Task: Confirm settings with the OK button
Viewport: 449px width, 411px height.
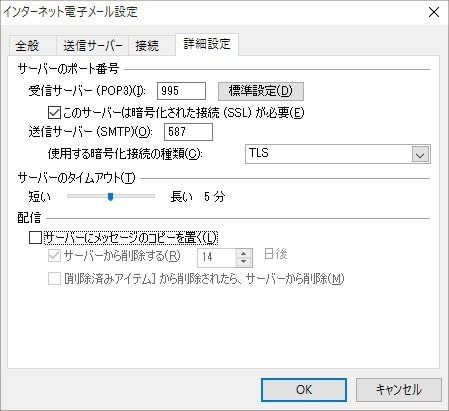Action: pyautogui.click(x=304, y=390)
